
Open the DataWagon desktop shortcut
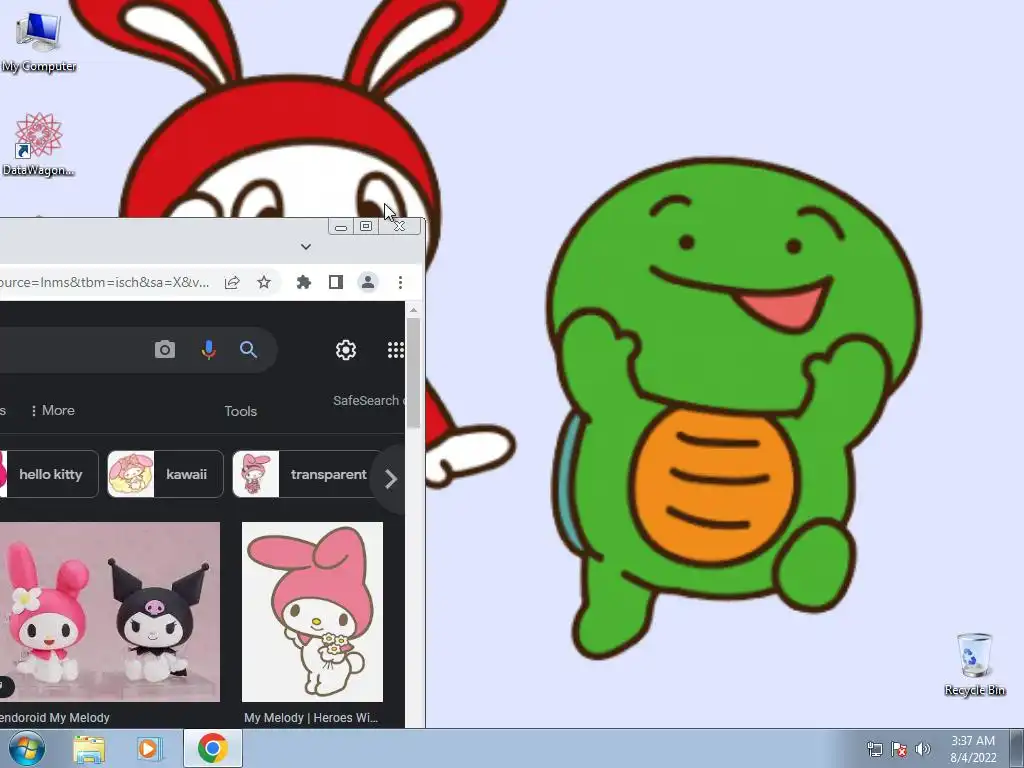coord(39,144)
